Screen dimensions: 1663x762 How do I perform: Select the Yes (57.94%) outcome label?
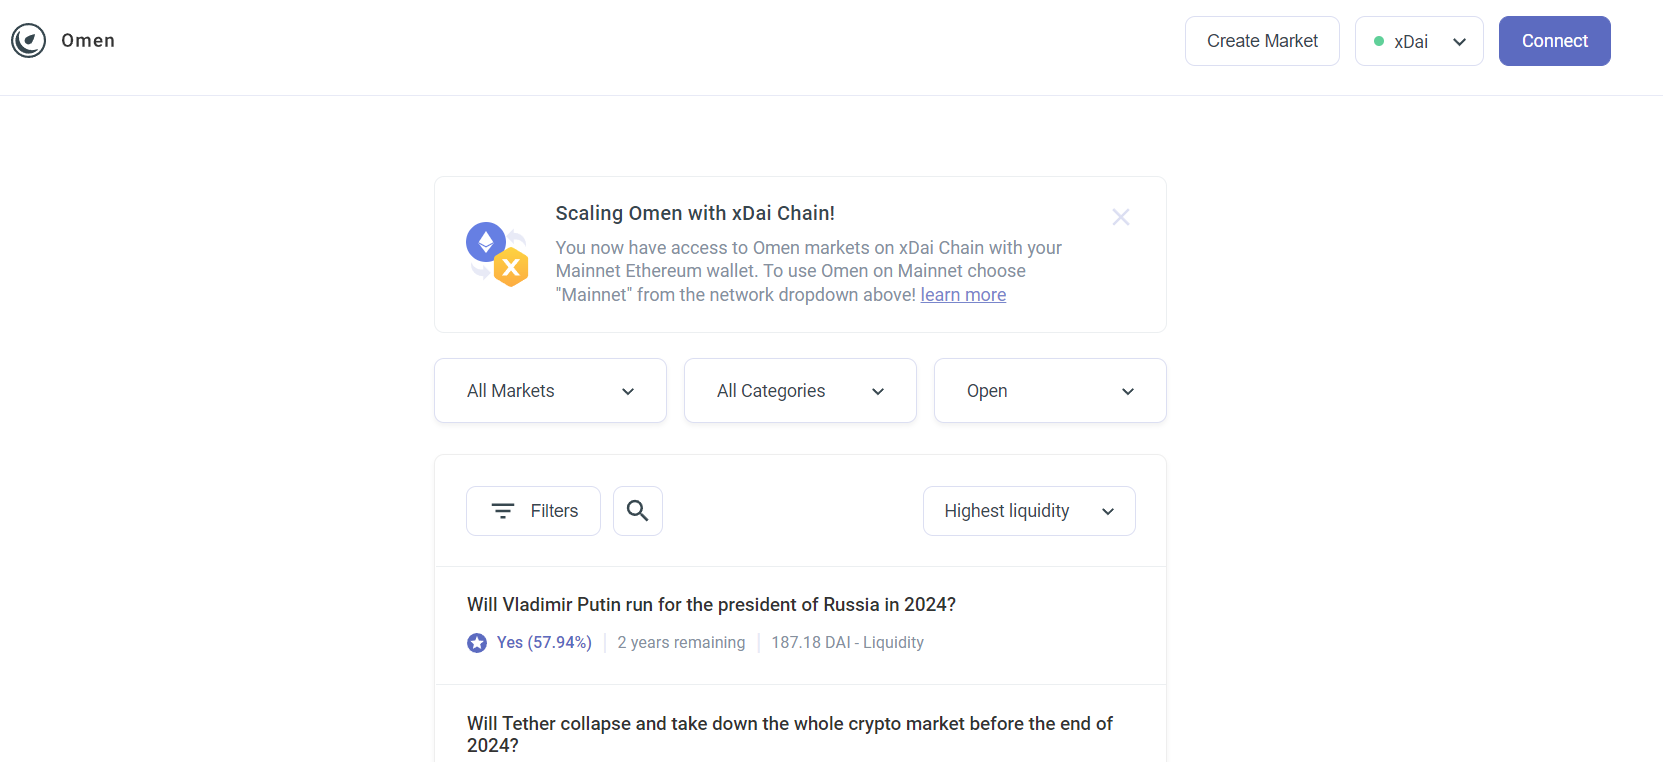pos(544,643)
